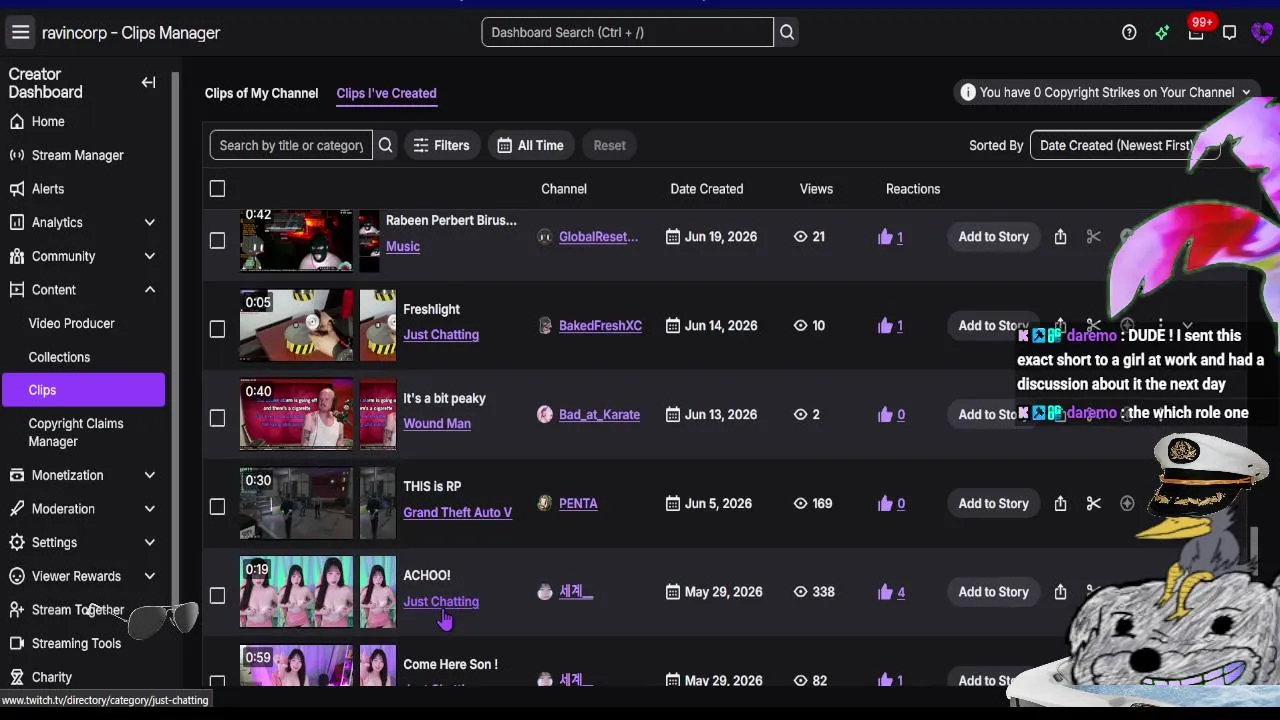Open Stream Together from its people icon

point(16,610)
